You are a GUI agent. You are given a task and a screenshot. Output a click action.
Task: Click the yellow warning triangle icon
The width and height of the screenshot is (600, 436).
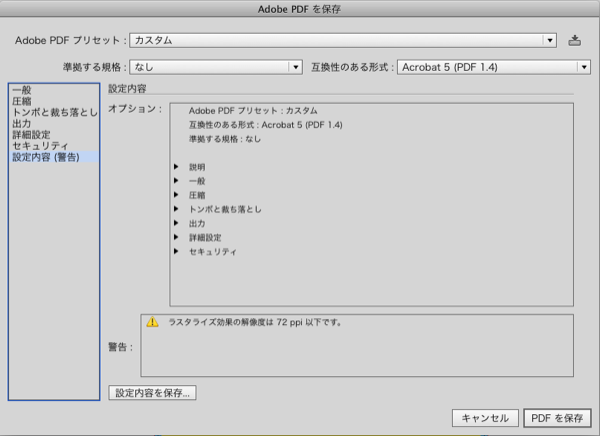pos(152,322)
